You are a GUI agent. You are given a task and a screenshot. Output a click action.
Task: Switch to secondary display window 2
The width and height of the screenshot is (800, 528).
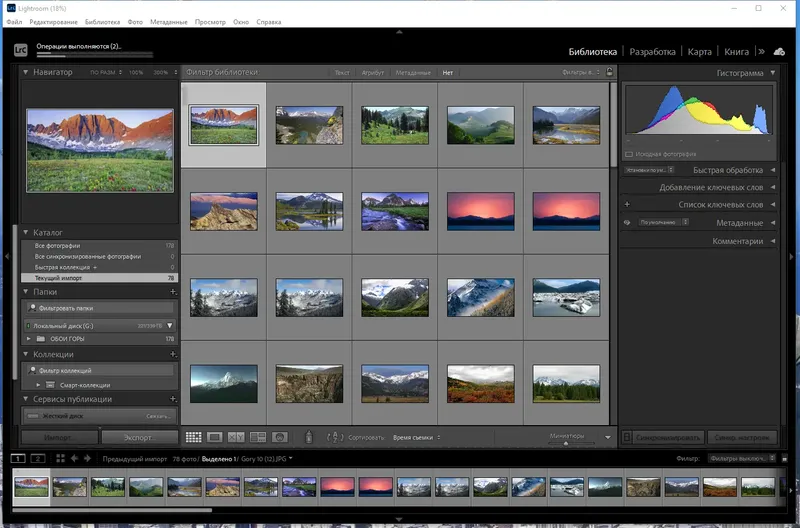(38, 458)
